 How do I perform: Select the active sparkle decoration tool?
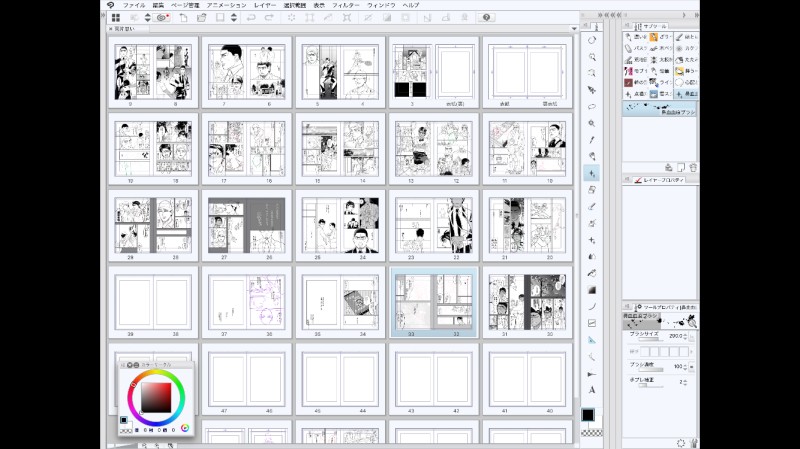tap(592, 173)
